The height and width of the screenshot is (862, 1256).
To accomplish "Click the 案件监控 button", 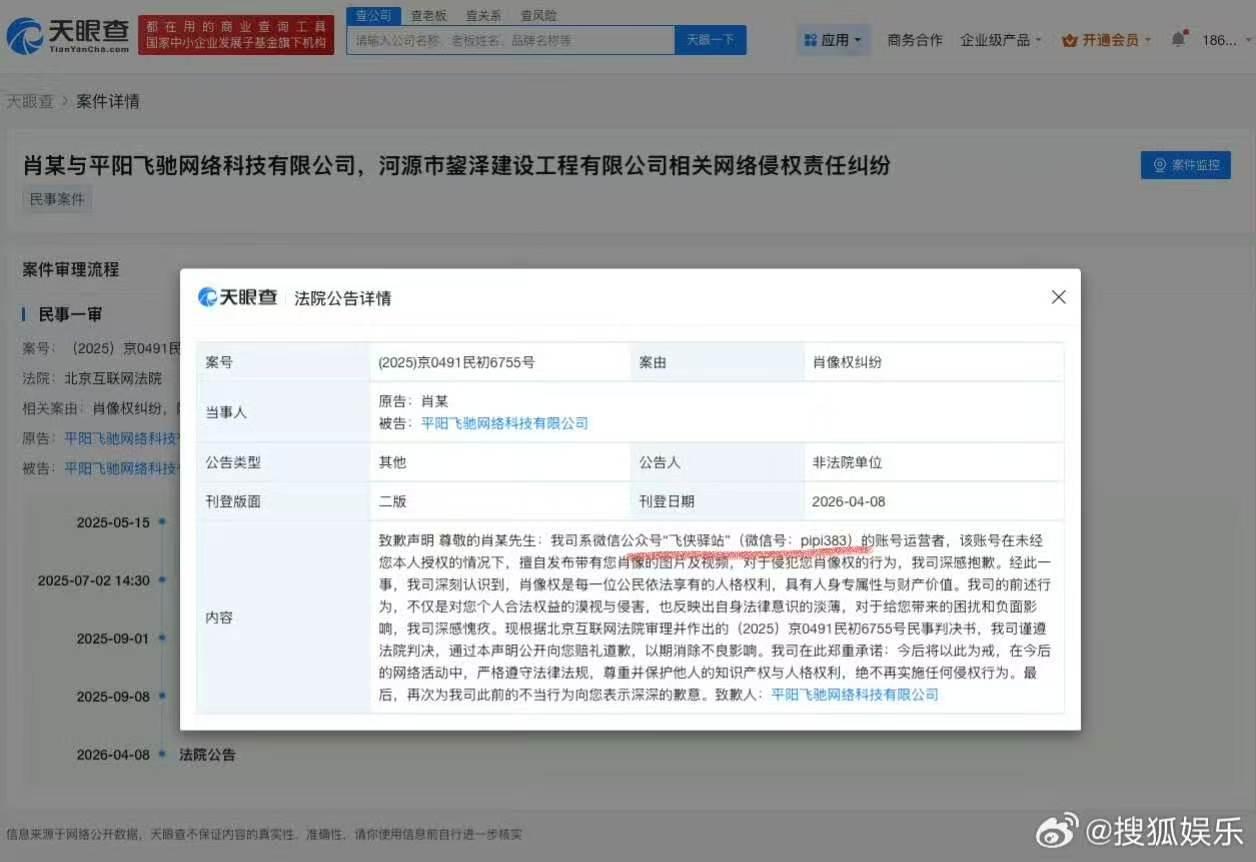I will (1186, 165).
